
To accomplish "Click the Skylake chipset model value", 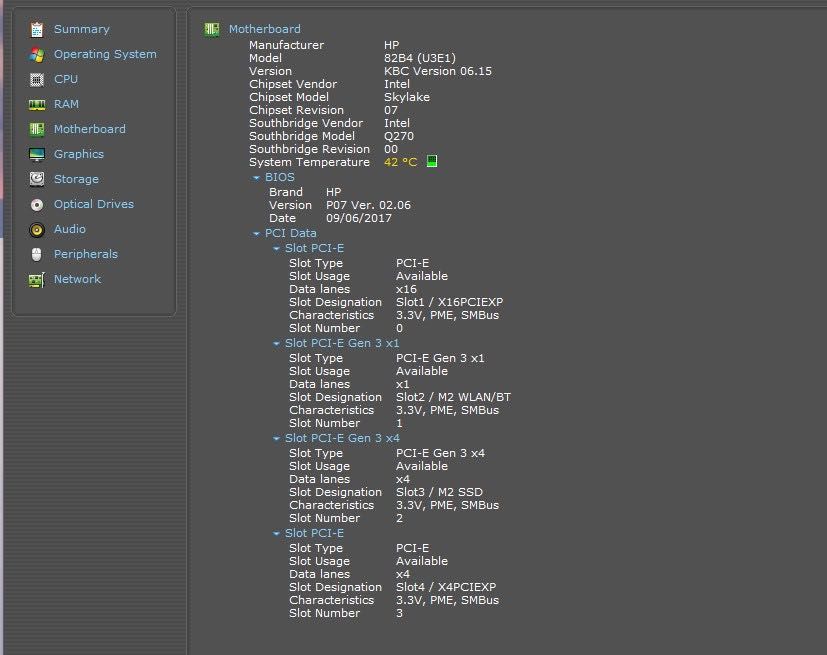I will tap(407, 97).
